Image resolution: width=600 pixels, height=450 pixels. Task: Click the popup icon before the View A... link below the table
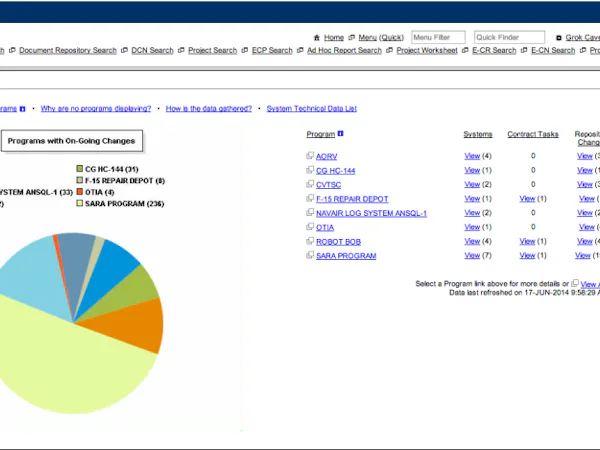tap(574, 283)
